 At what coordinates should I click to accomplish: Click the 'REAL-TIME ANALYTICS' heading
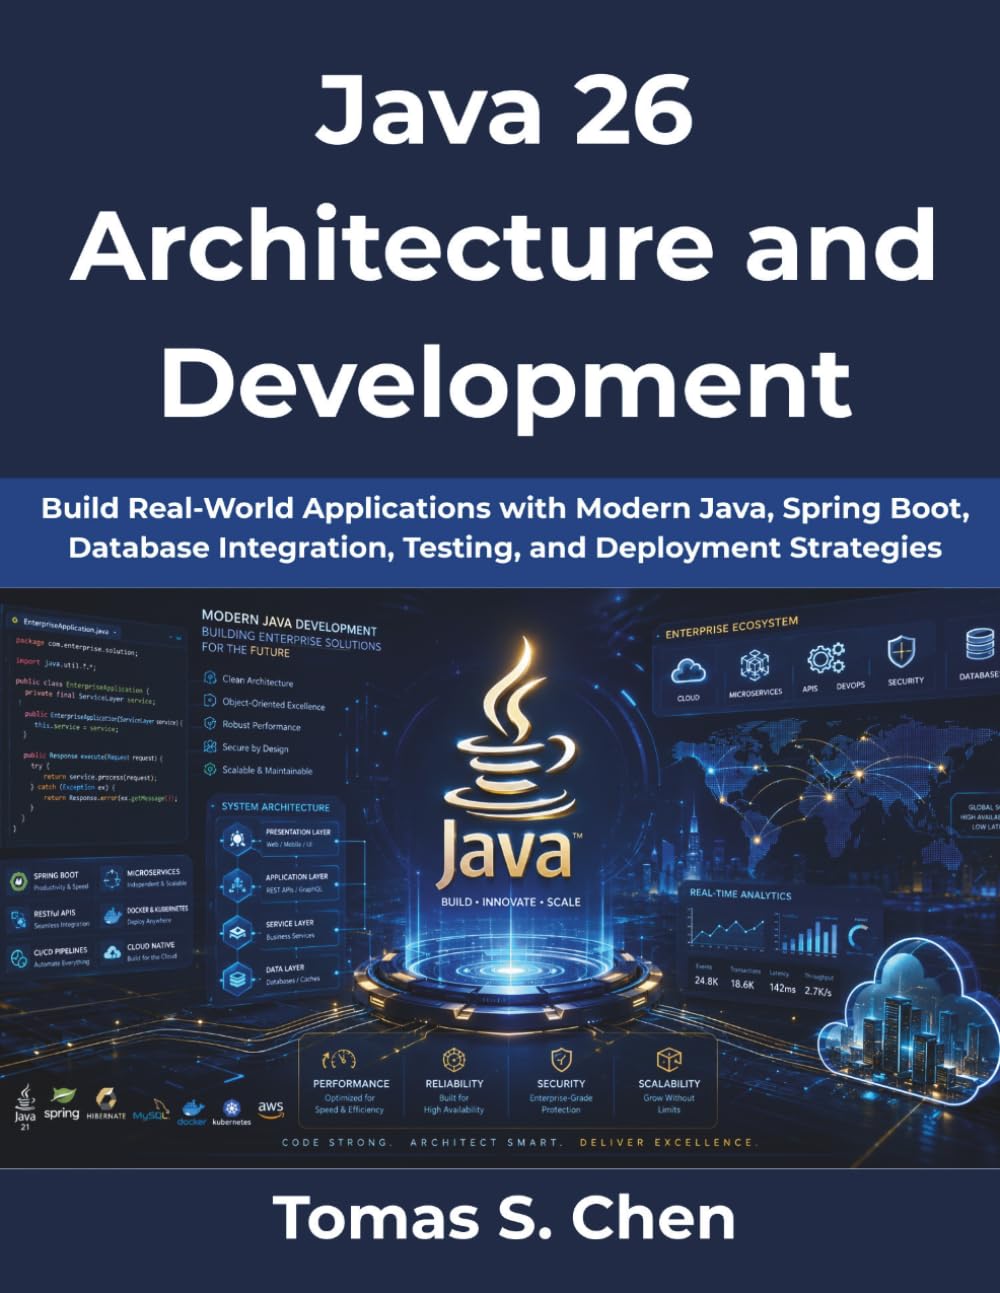point(740,894)
